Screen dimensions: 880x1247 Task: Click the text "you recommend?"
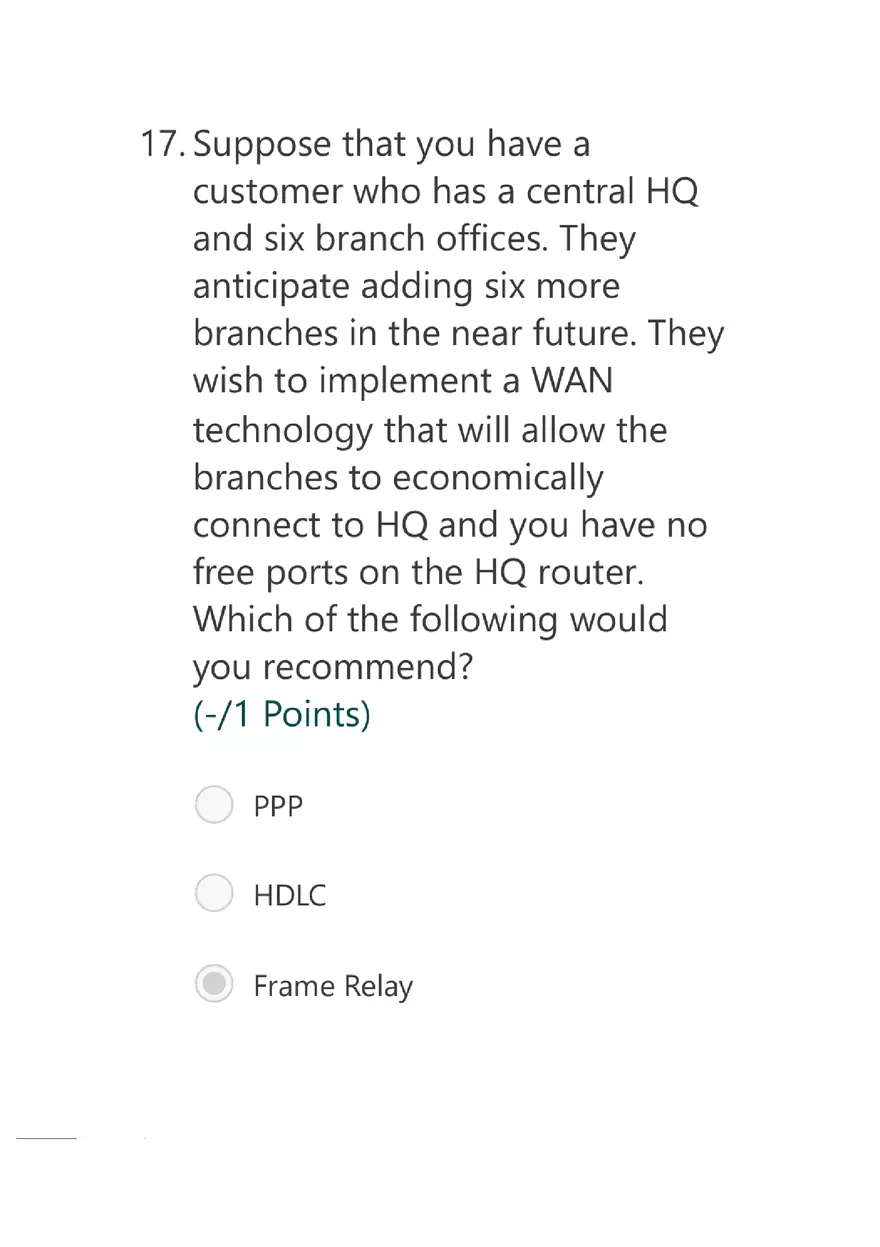click(x=332, y=668)
